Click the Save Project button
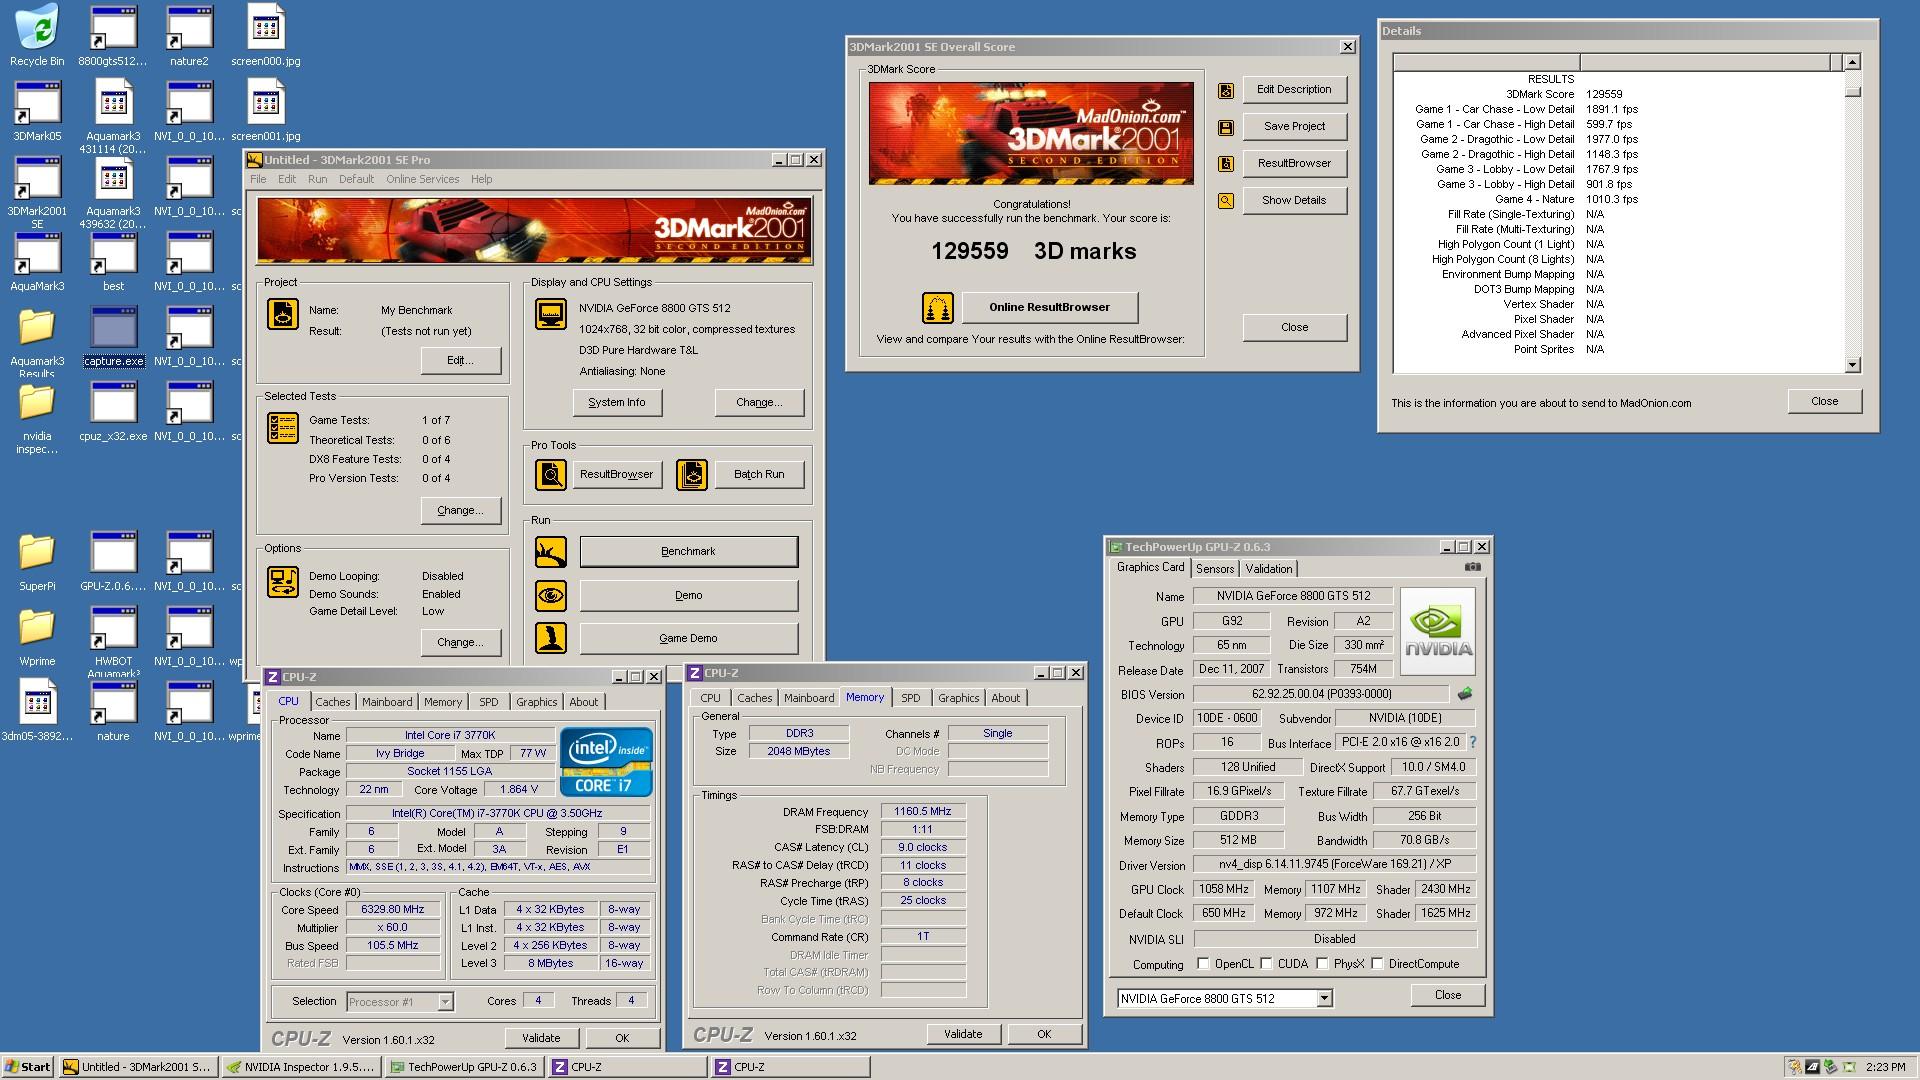 click(1294, 127)
